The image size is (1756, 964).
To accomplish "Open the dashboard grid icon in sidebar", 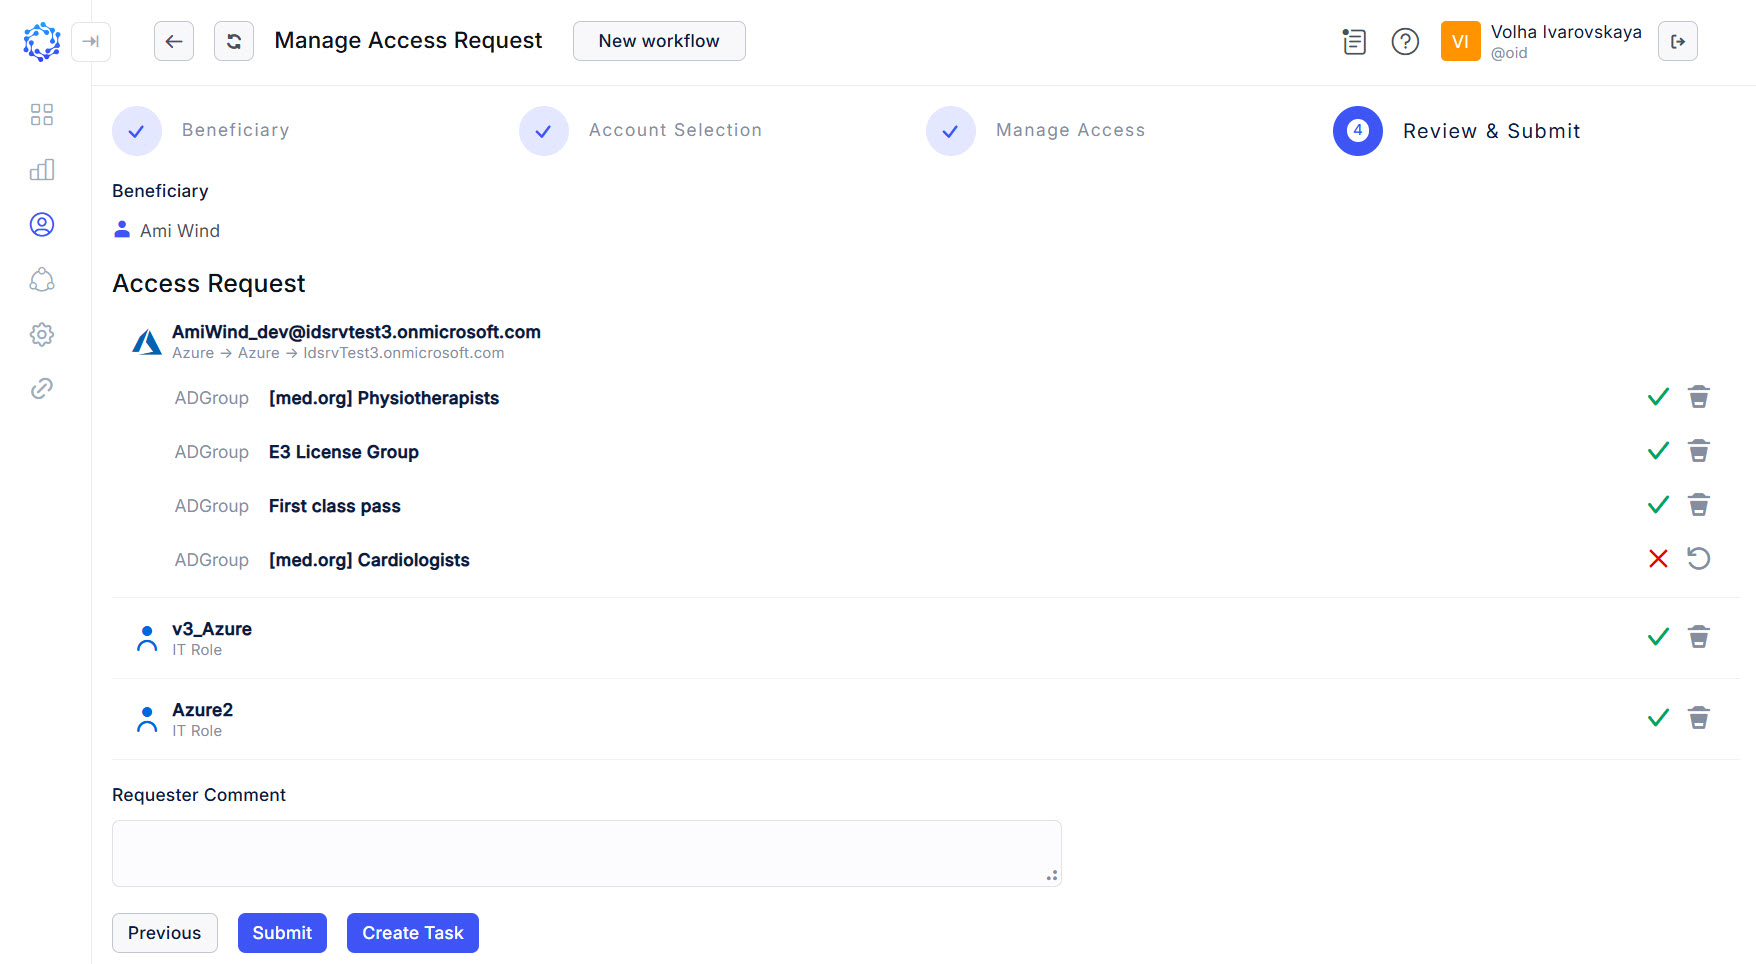I will click(41, 114).
